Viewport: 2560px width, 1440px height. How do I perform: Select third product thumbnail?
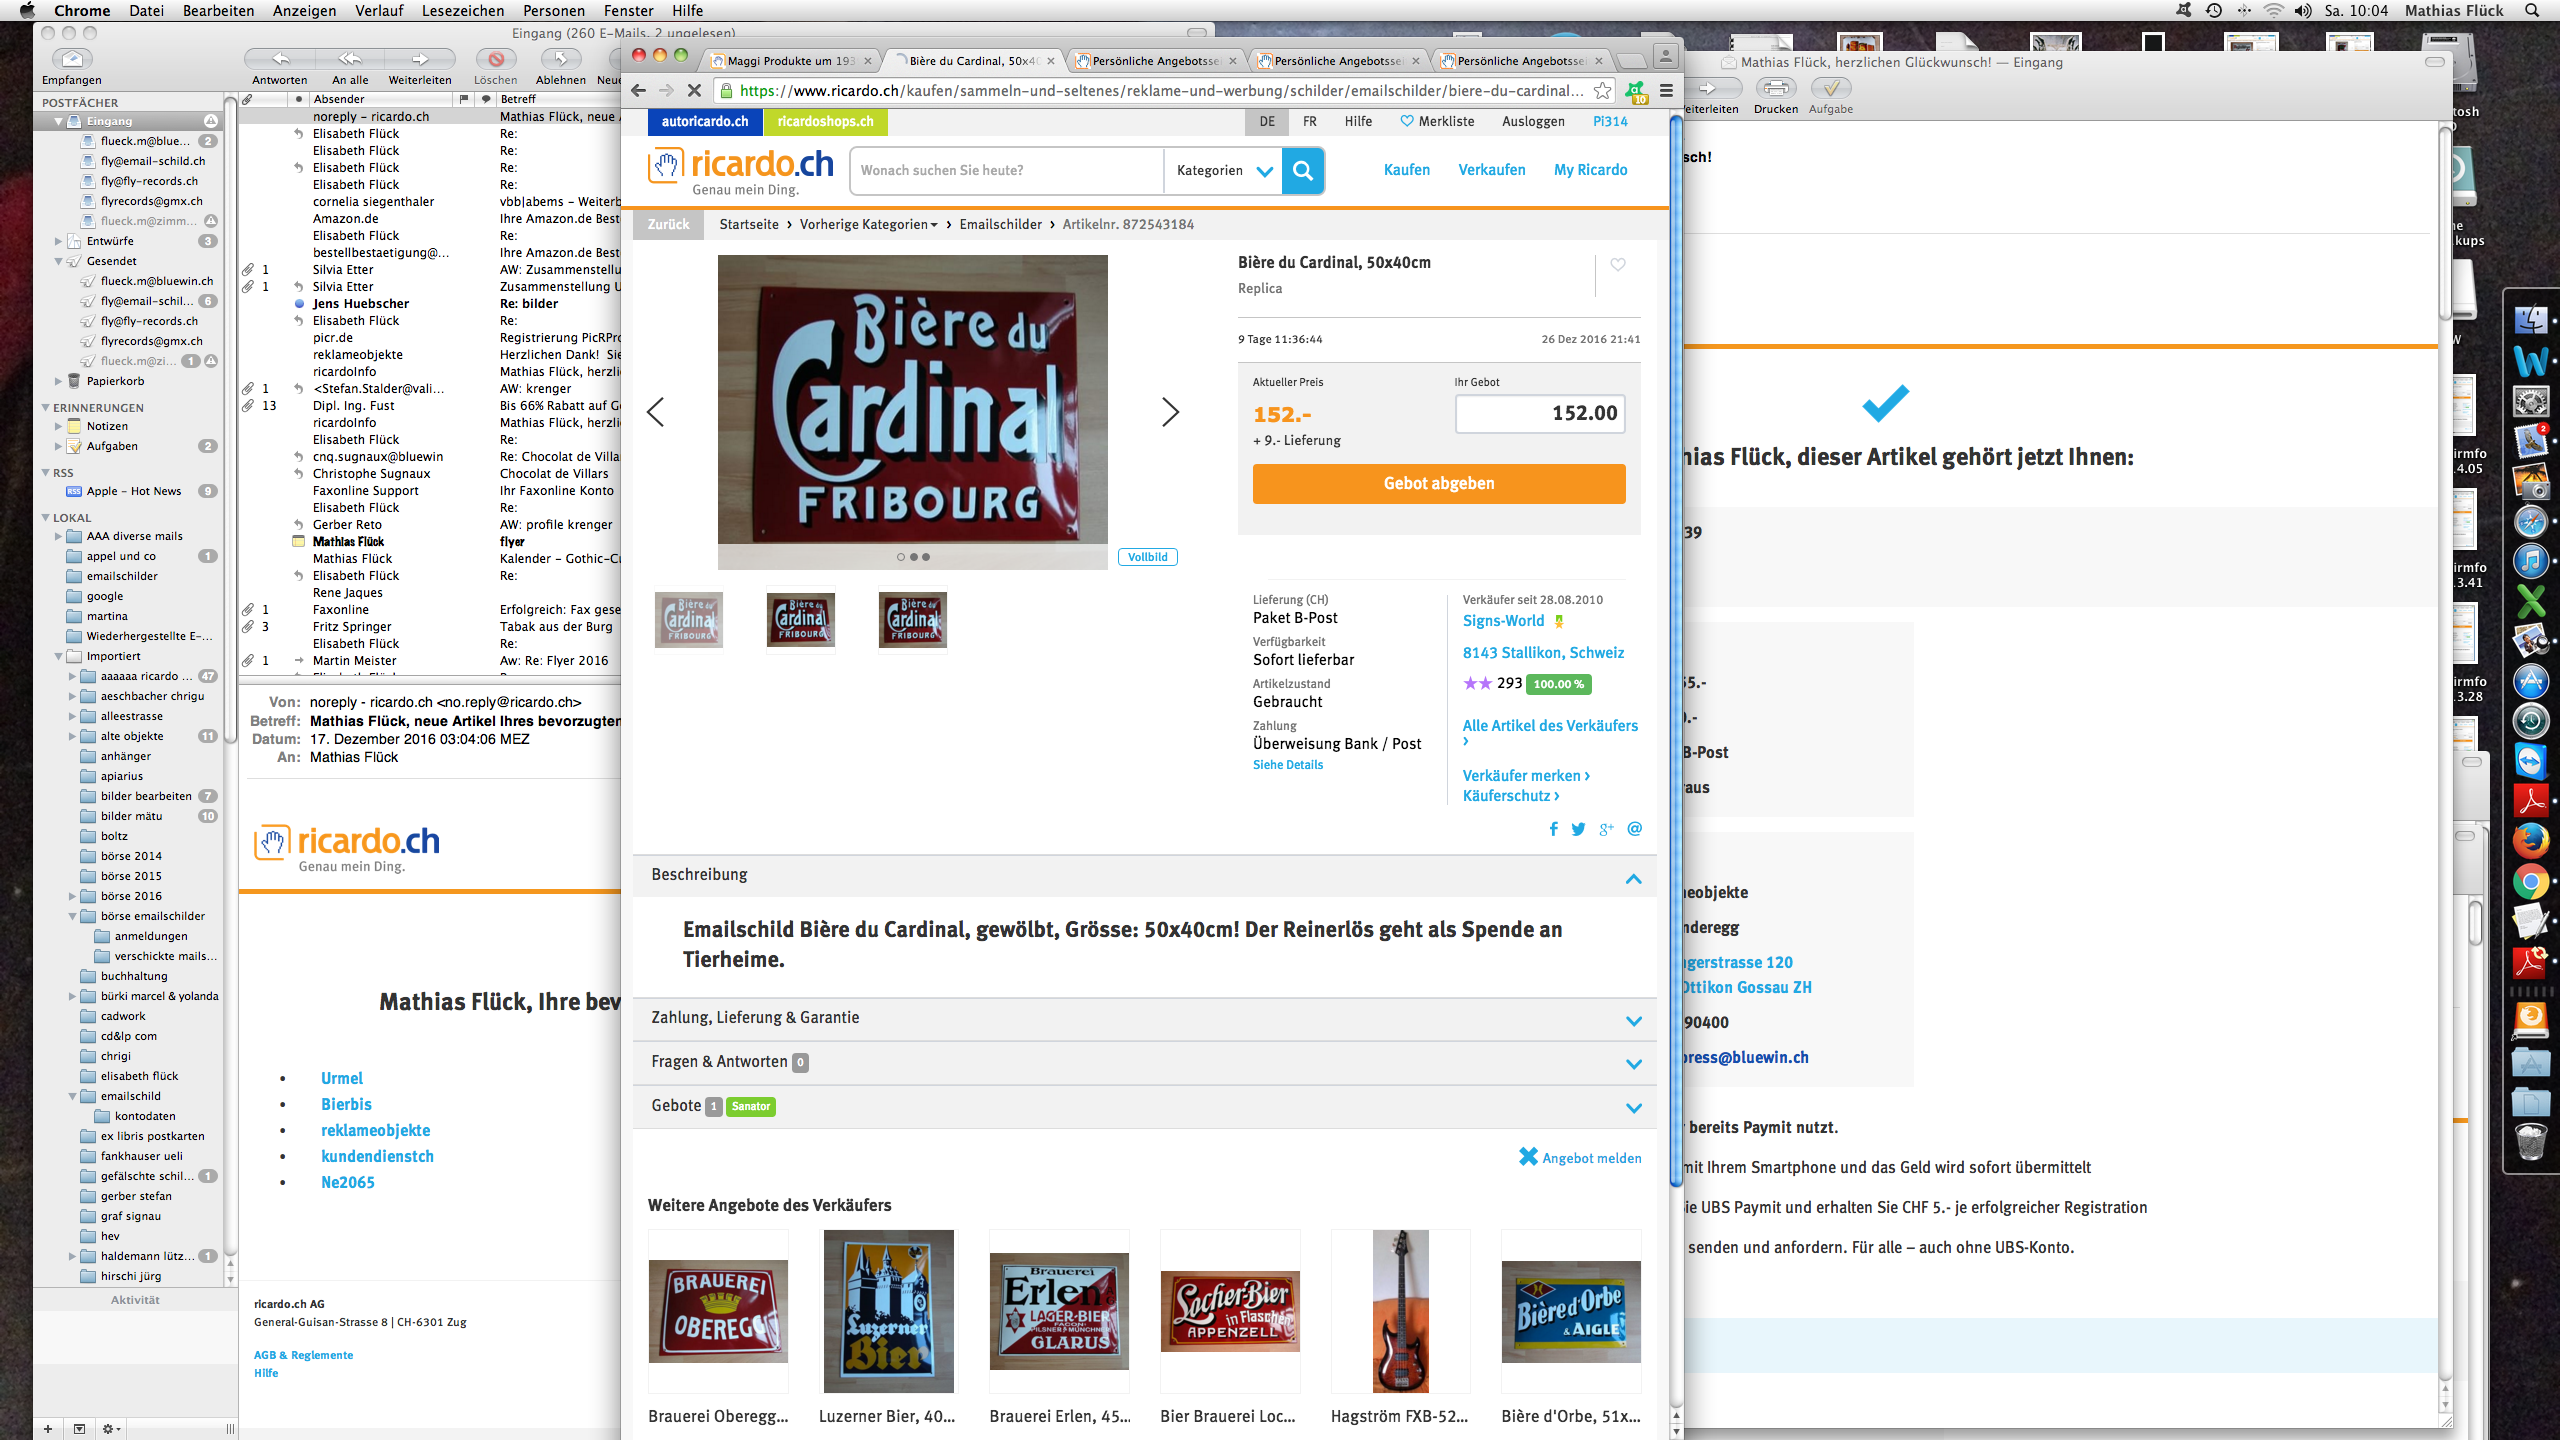912,620
